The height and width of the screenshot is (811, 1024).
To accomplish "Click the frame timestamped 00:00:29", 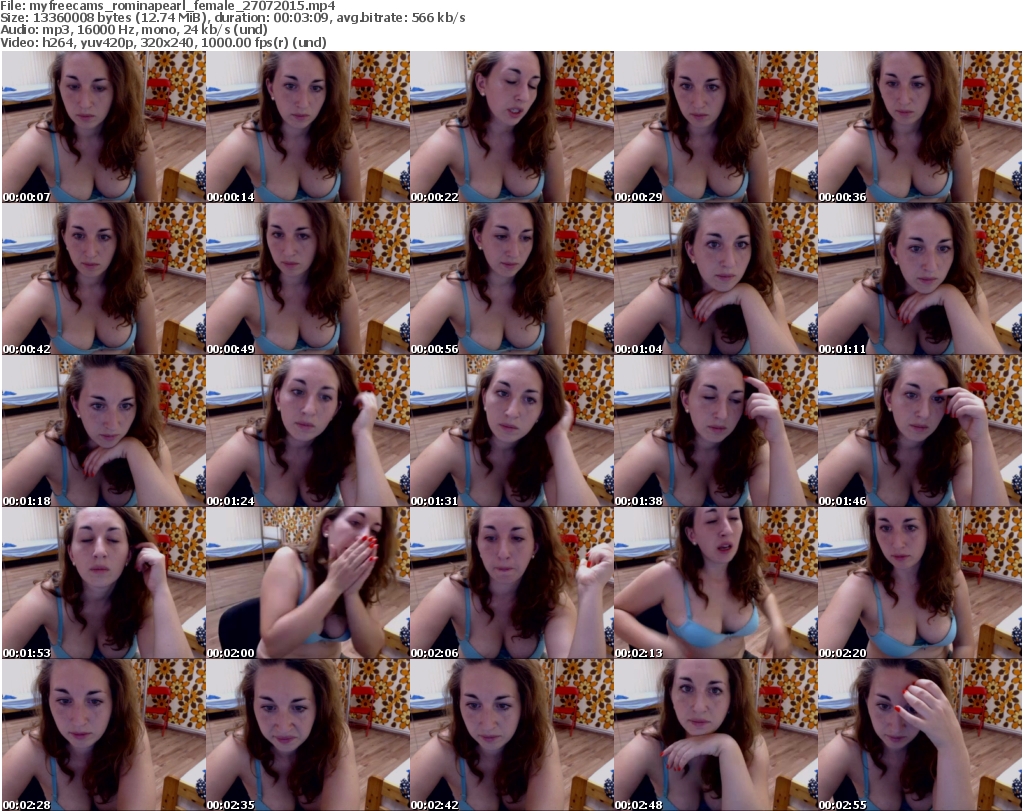I will (715, 127).
